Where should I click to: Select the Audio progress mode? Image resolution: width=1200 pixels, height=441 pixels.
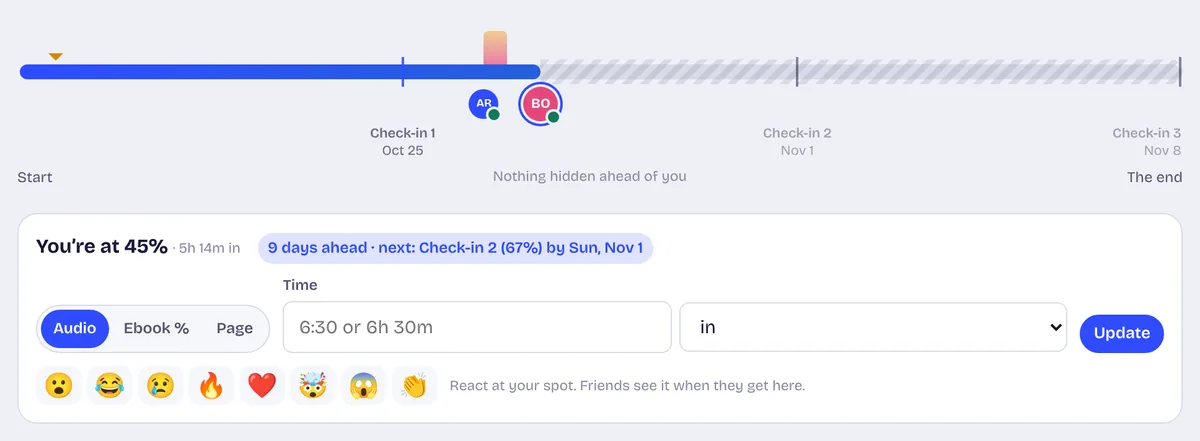pos(75,328)
